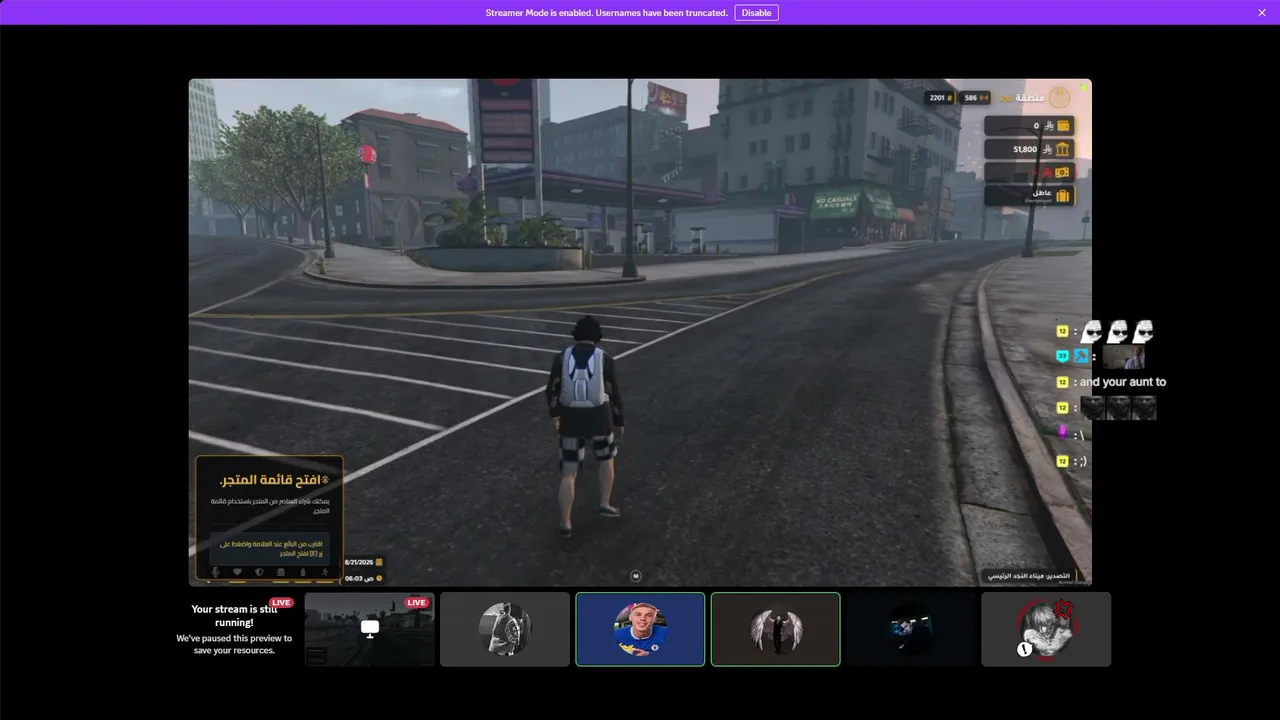
Task: Click the 'and your aunt to' chat message
Action: click(1123, 382)
